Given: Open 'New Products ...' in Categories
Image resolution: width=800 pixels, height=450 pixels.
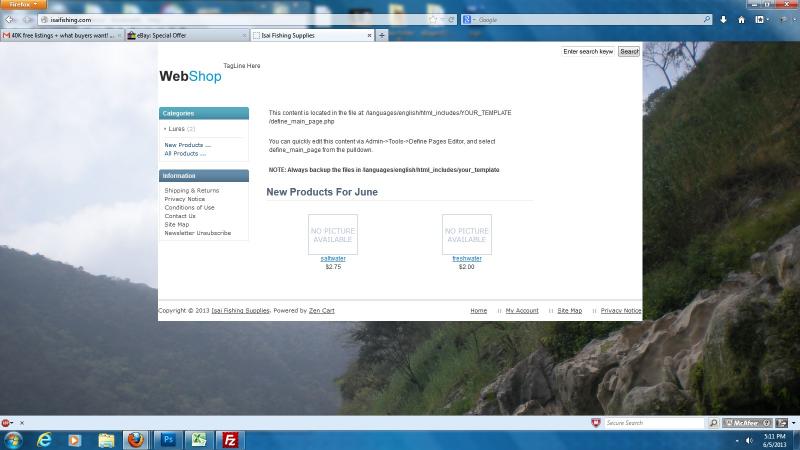Looking at the screenshot, I should (x=187, y=145).
